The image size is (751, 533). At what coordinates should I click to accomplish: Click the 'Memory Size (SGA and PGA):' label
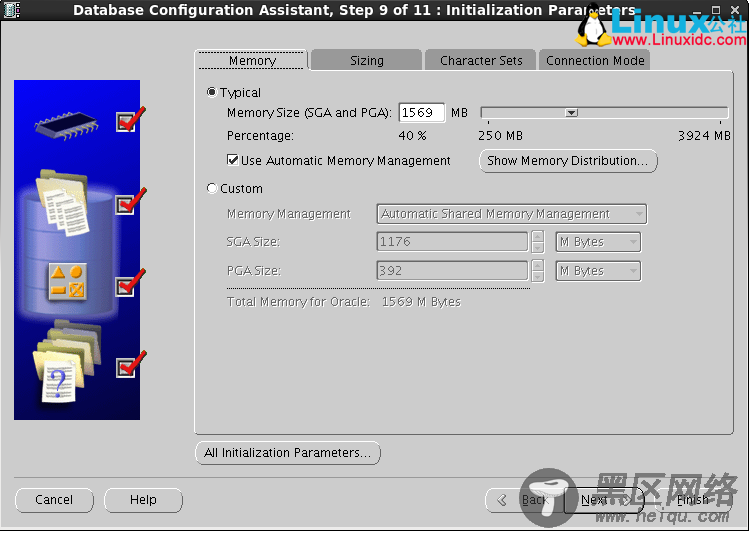309,113
